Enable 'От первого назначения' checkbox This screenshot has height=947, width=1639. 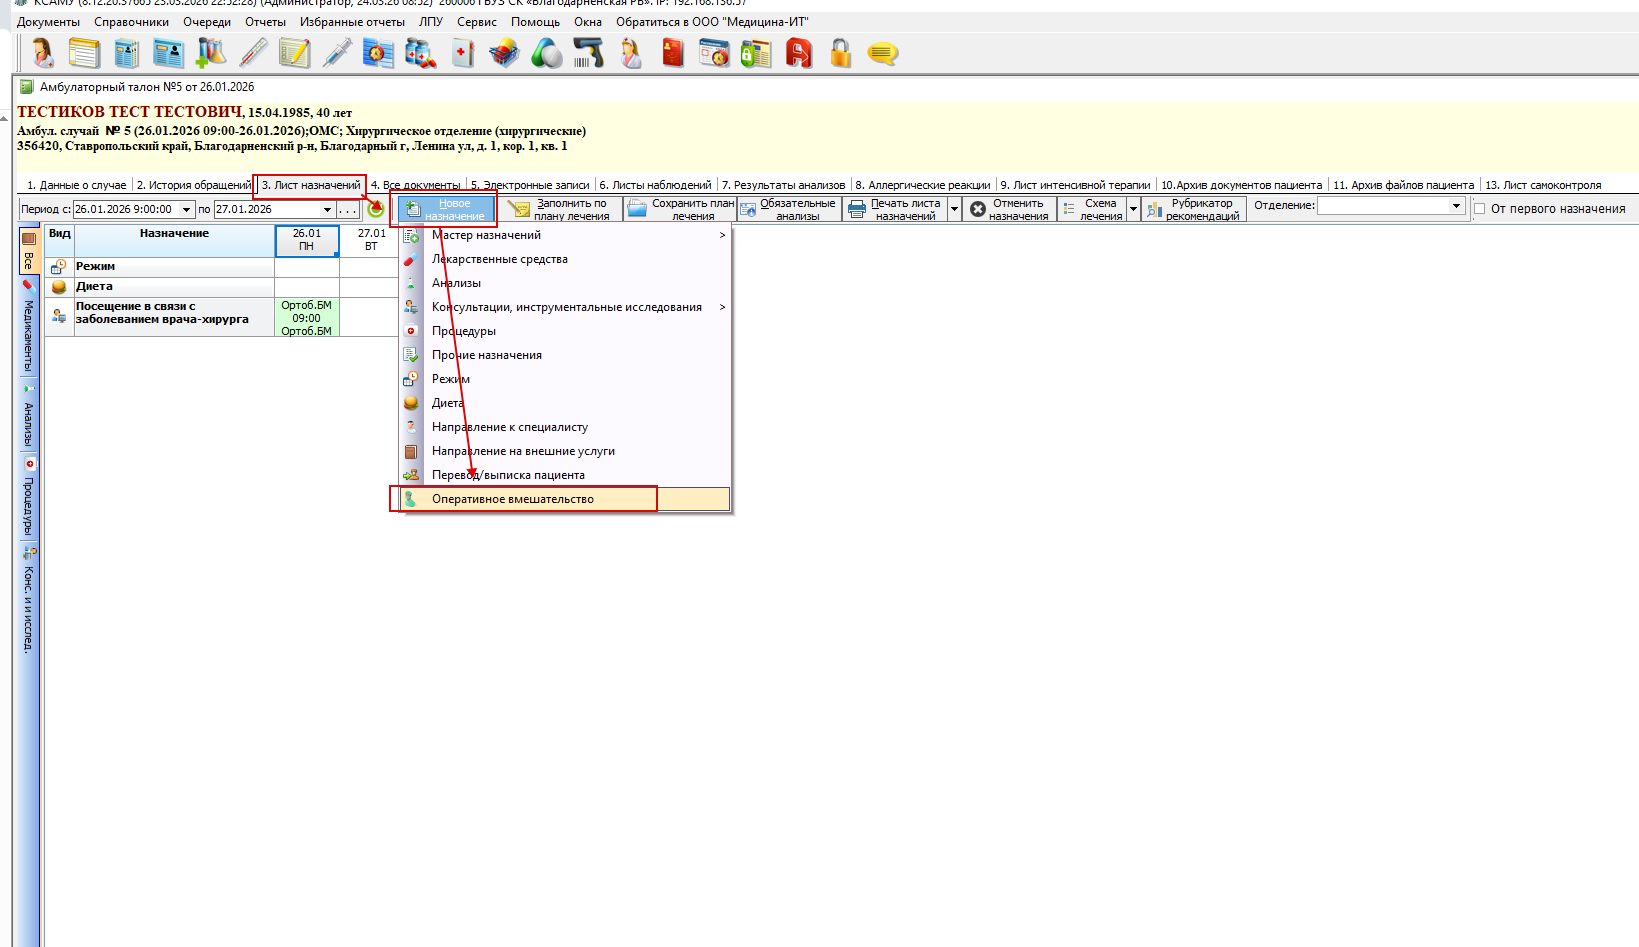click(x=1480, y=209)
